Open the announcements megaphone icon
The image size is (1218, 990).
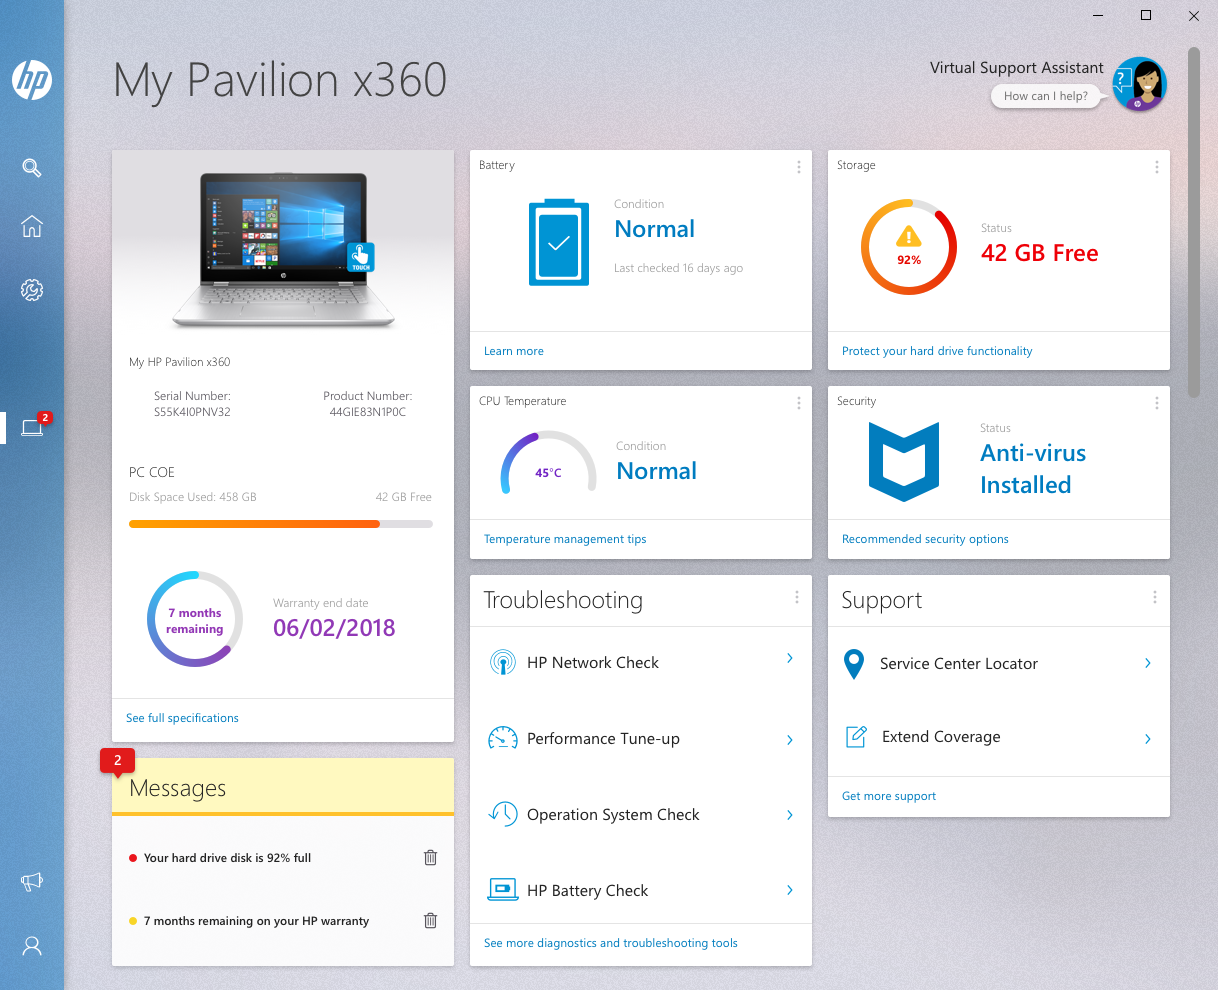click(x=32, y=881)
